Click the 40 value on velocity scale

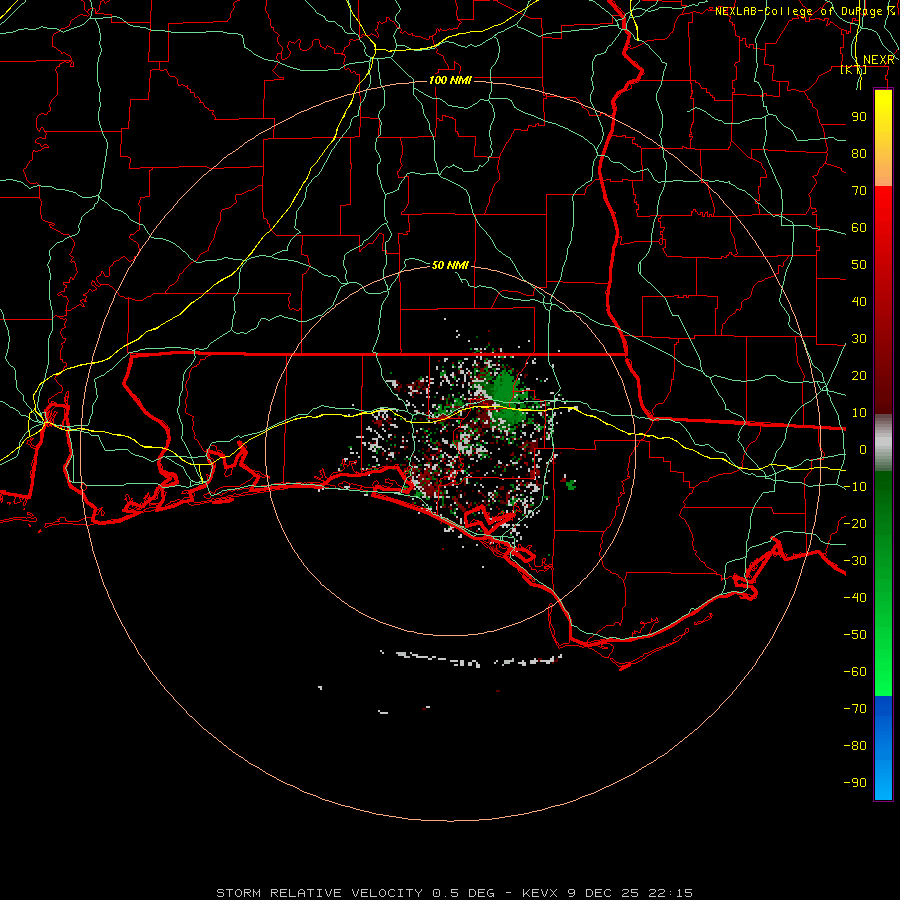point(859,302)
